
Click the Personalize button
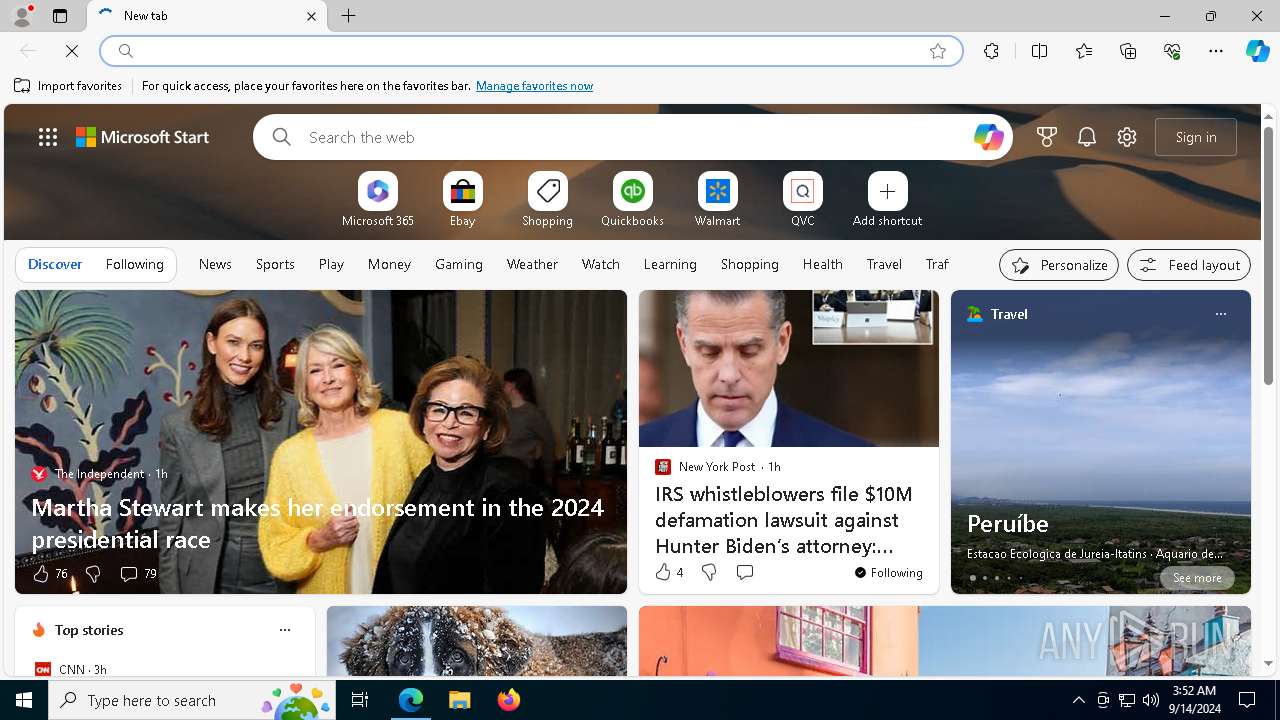pyautogui.click(x=1059, y=265)
